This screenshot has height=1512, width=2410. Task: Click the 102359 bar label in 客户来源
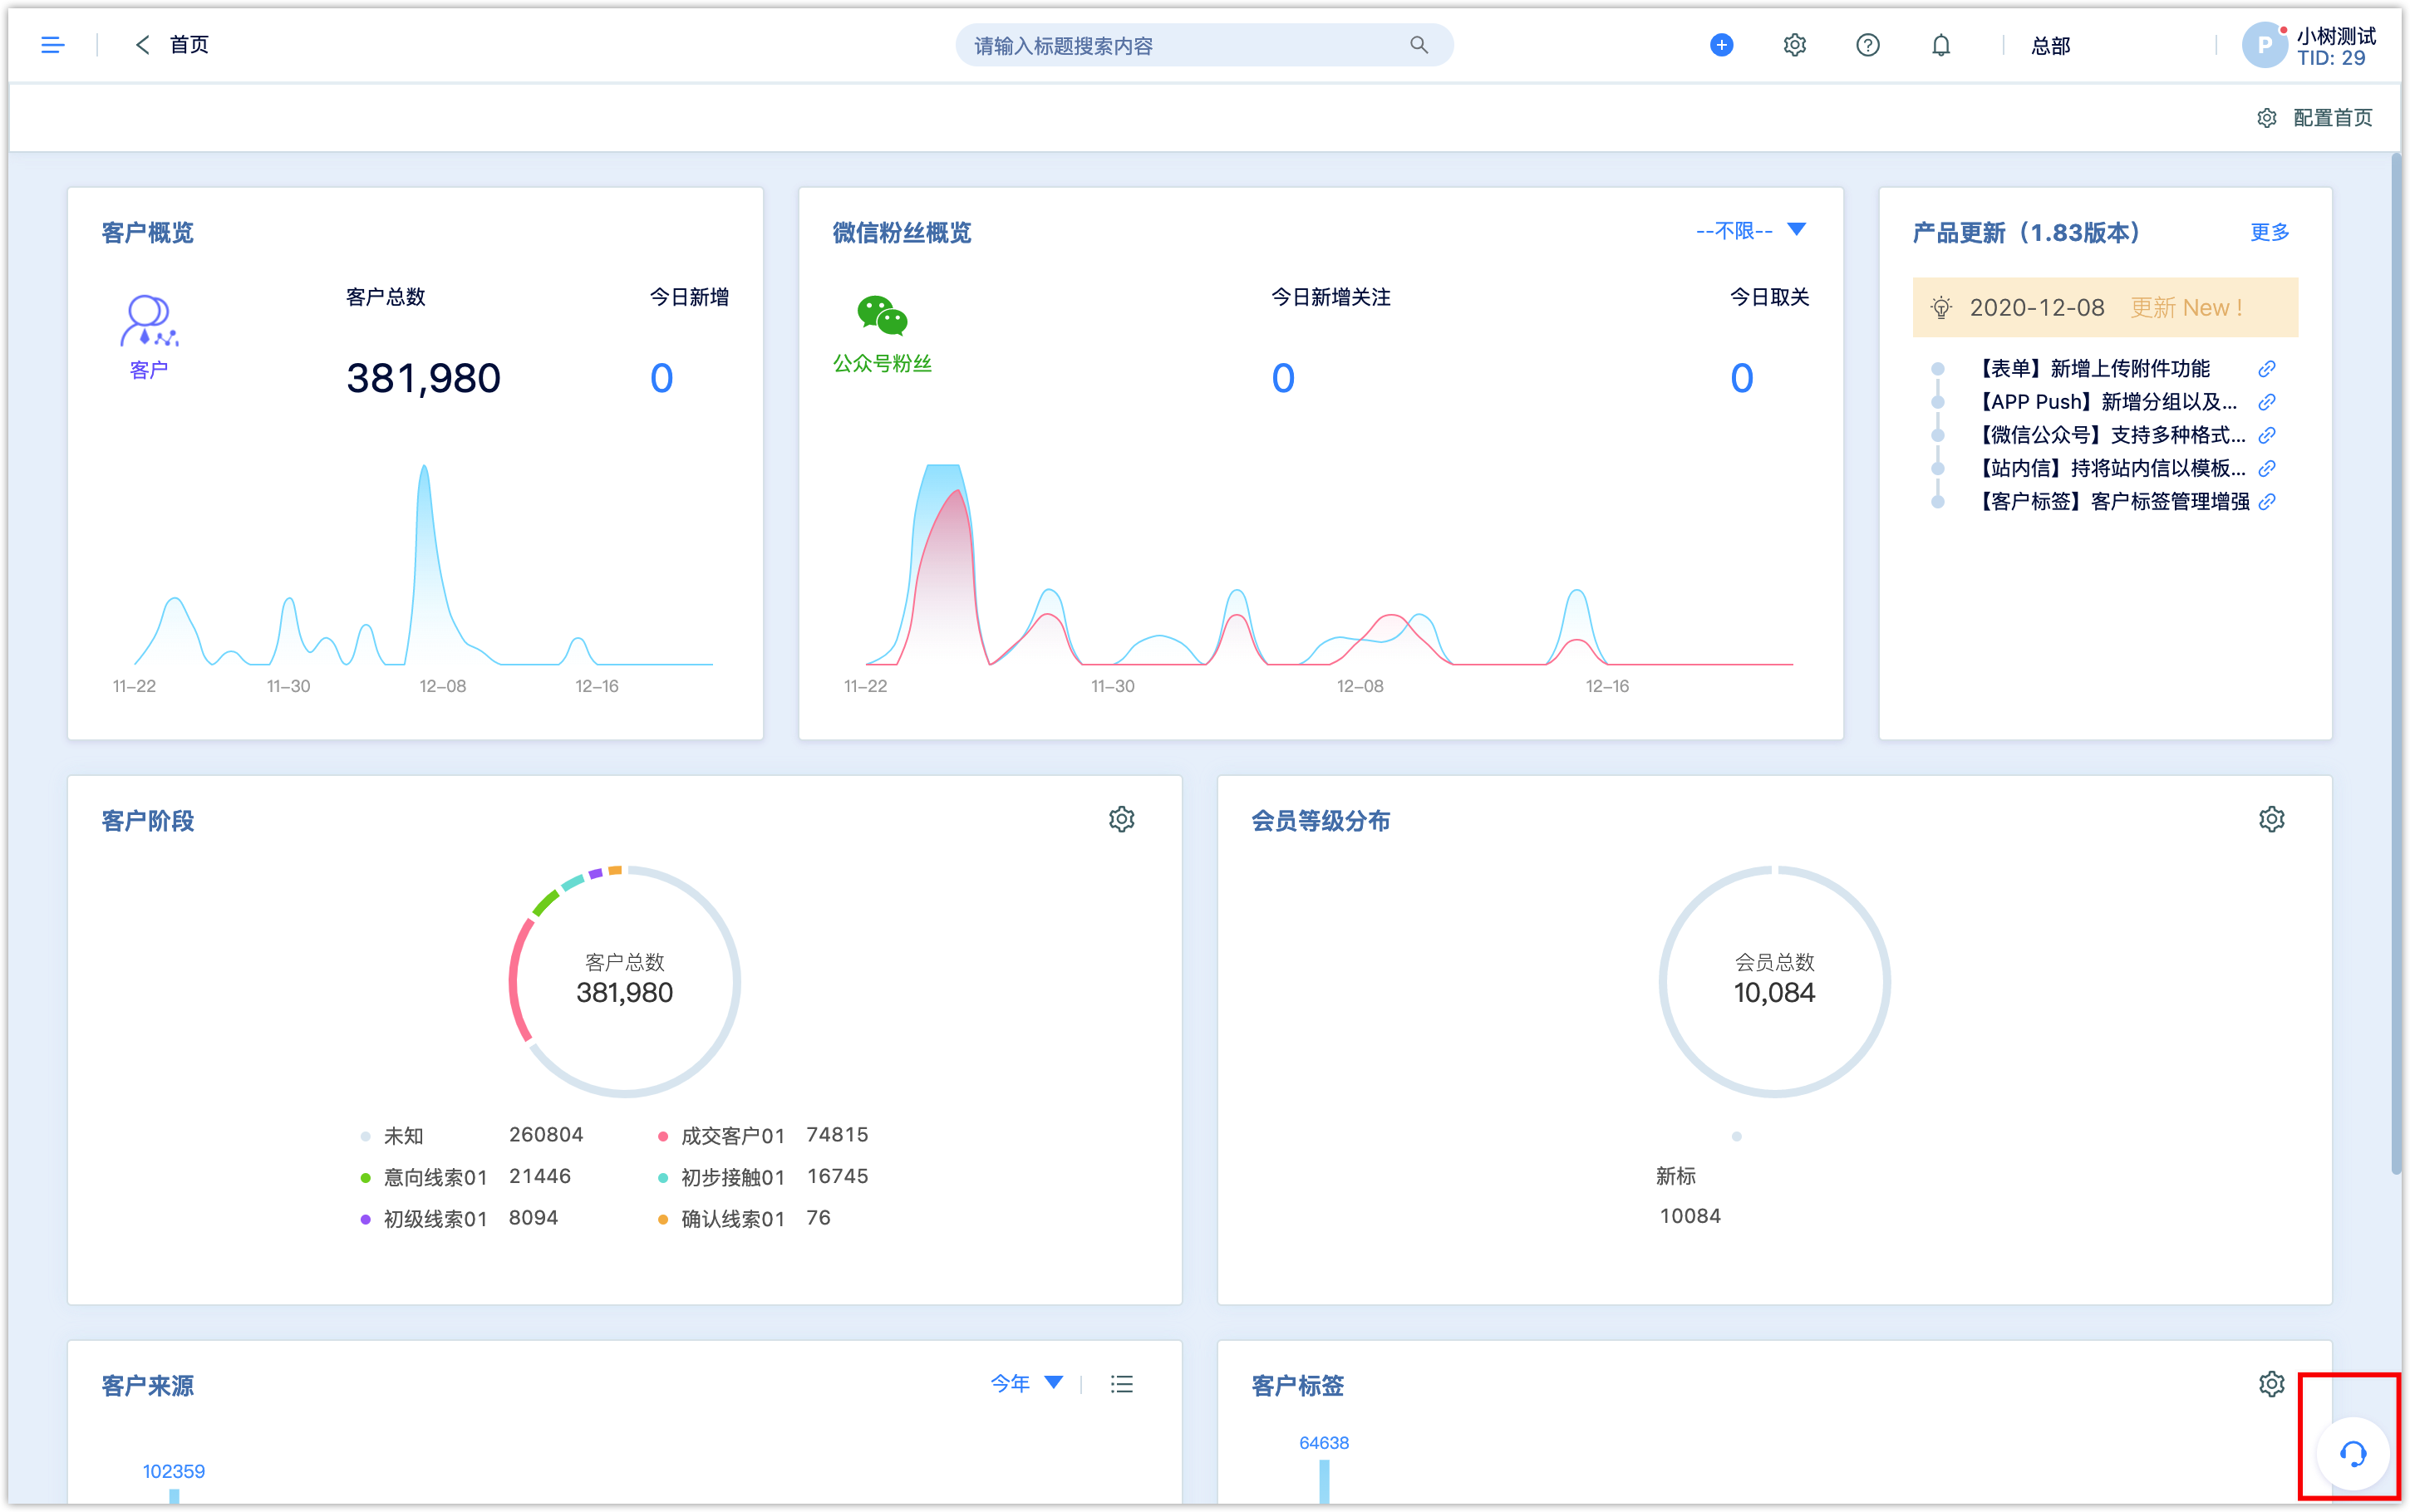coord(173,1471)
